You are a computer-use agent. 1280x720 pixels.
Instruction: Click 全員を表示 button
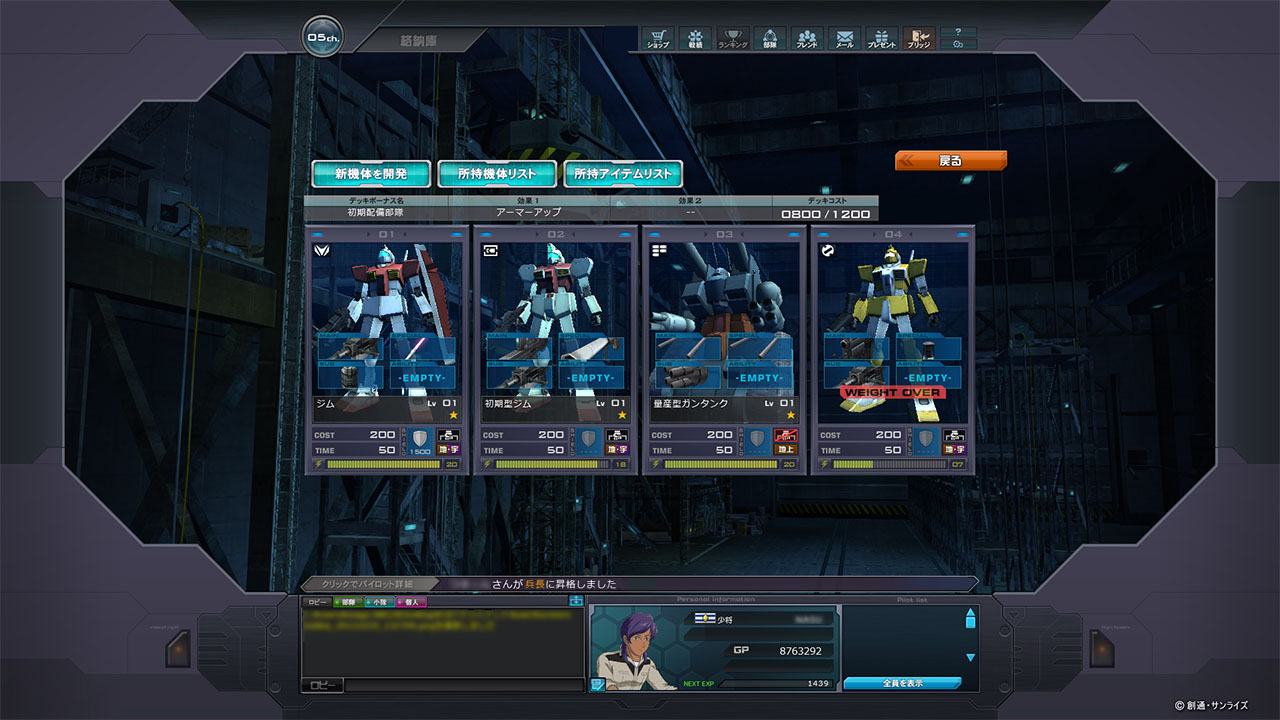pyautogui.click(x=902, y=684)
